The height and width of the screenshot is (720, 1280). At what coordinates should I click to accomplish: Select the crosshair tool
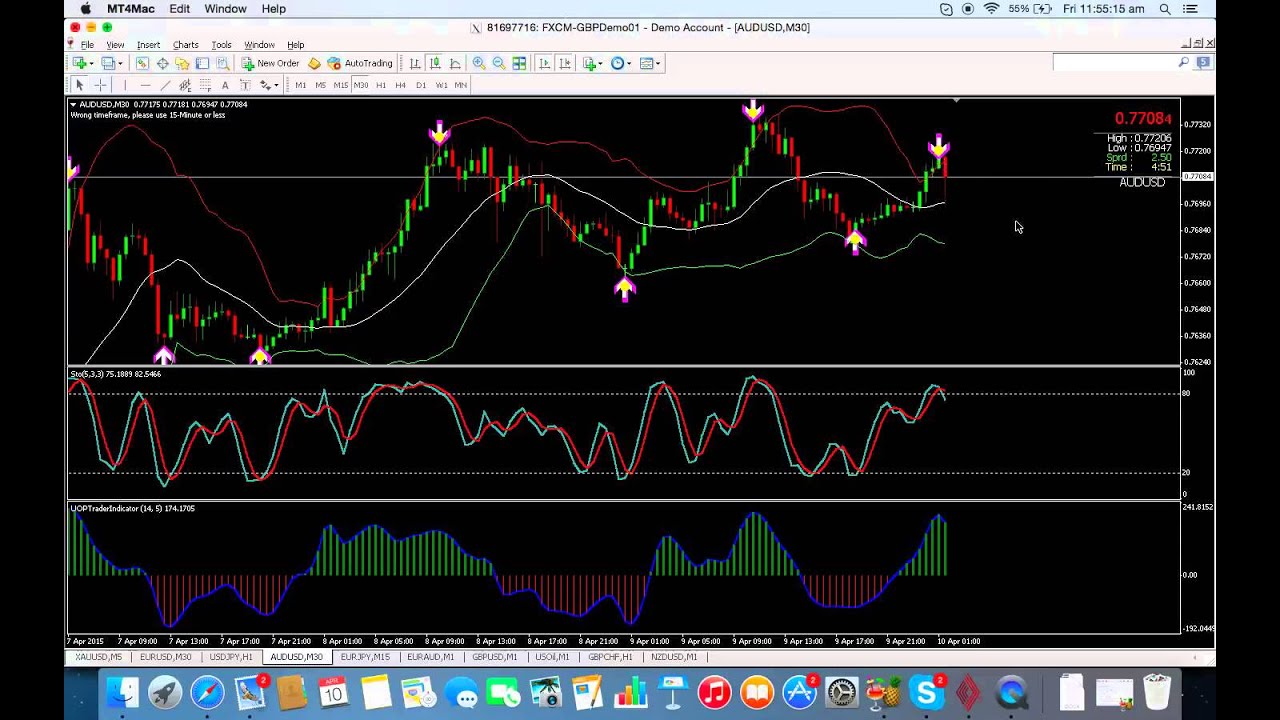tap(100, 85)
